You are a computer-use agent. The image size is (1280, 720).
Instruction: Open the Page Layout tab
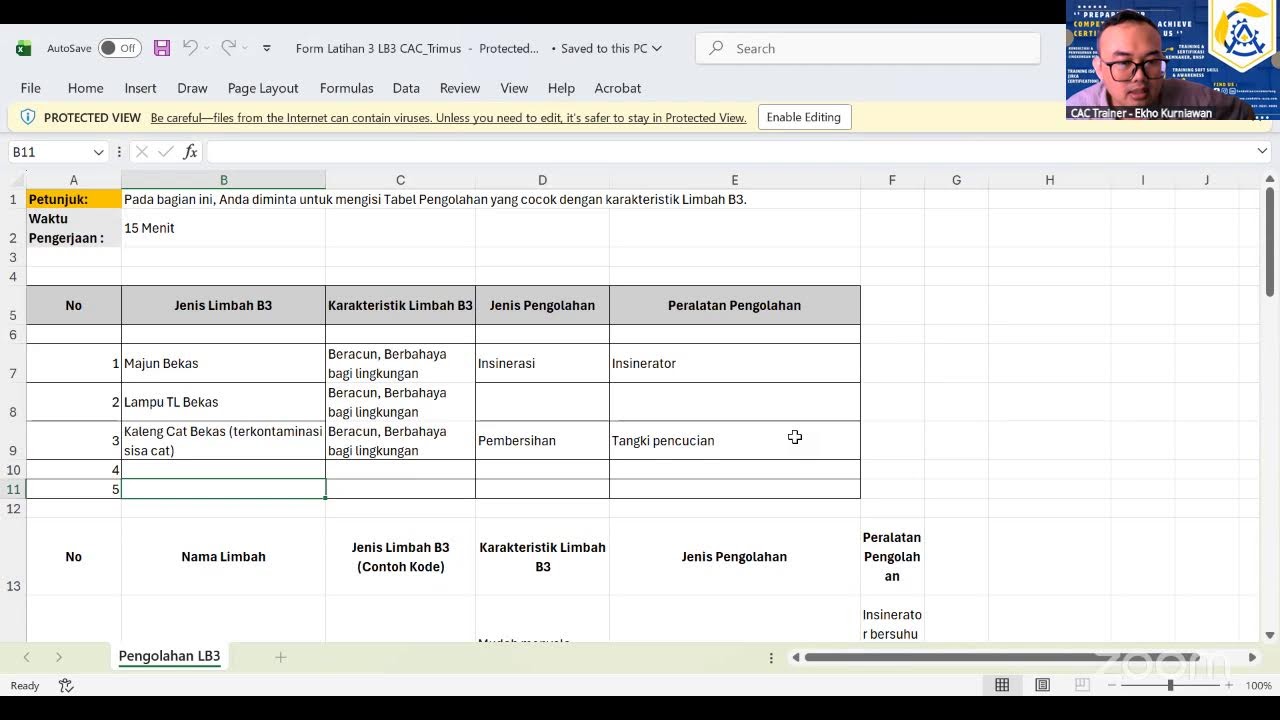[263, 88]
